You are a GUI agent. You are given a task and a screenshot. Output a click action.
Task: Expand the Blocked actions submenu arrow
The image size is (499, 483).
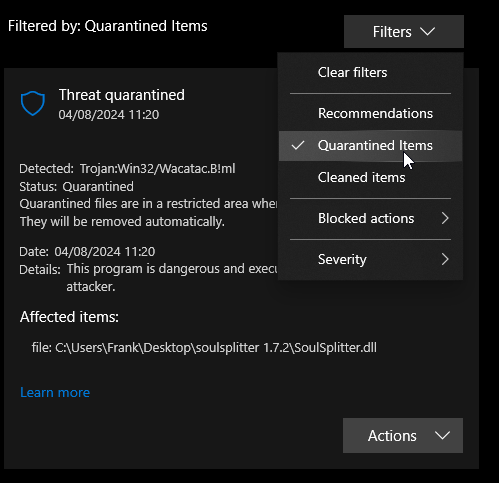(445, 218)
